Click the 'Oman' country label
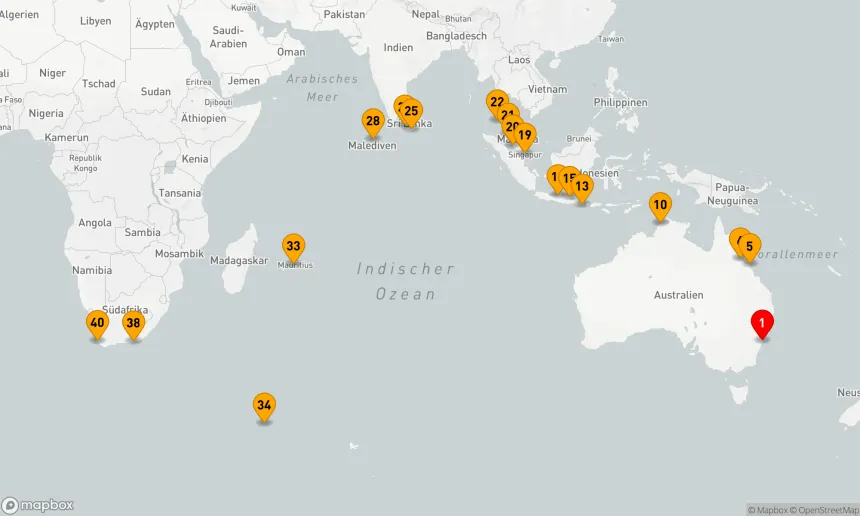 (x=291, y=52)
